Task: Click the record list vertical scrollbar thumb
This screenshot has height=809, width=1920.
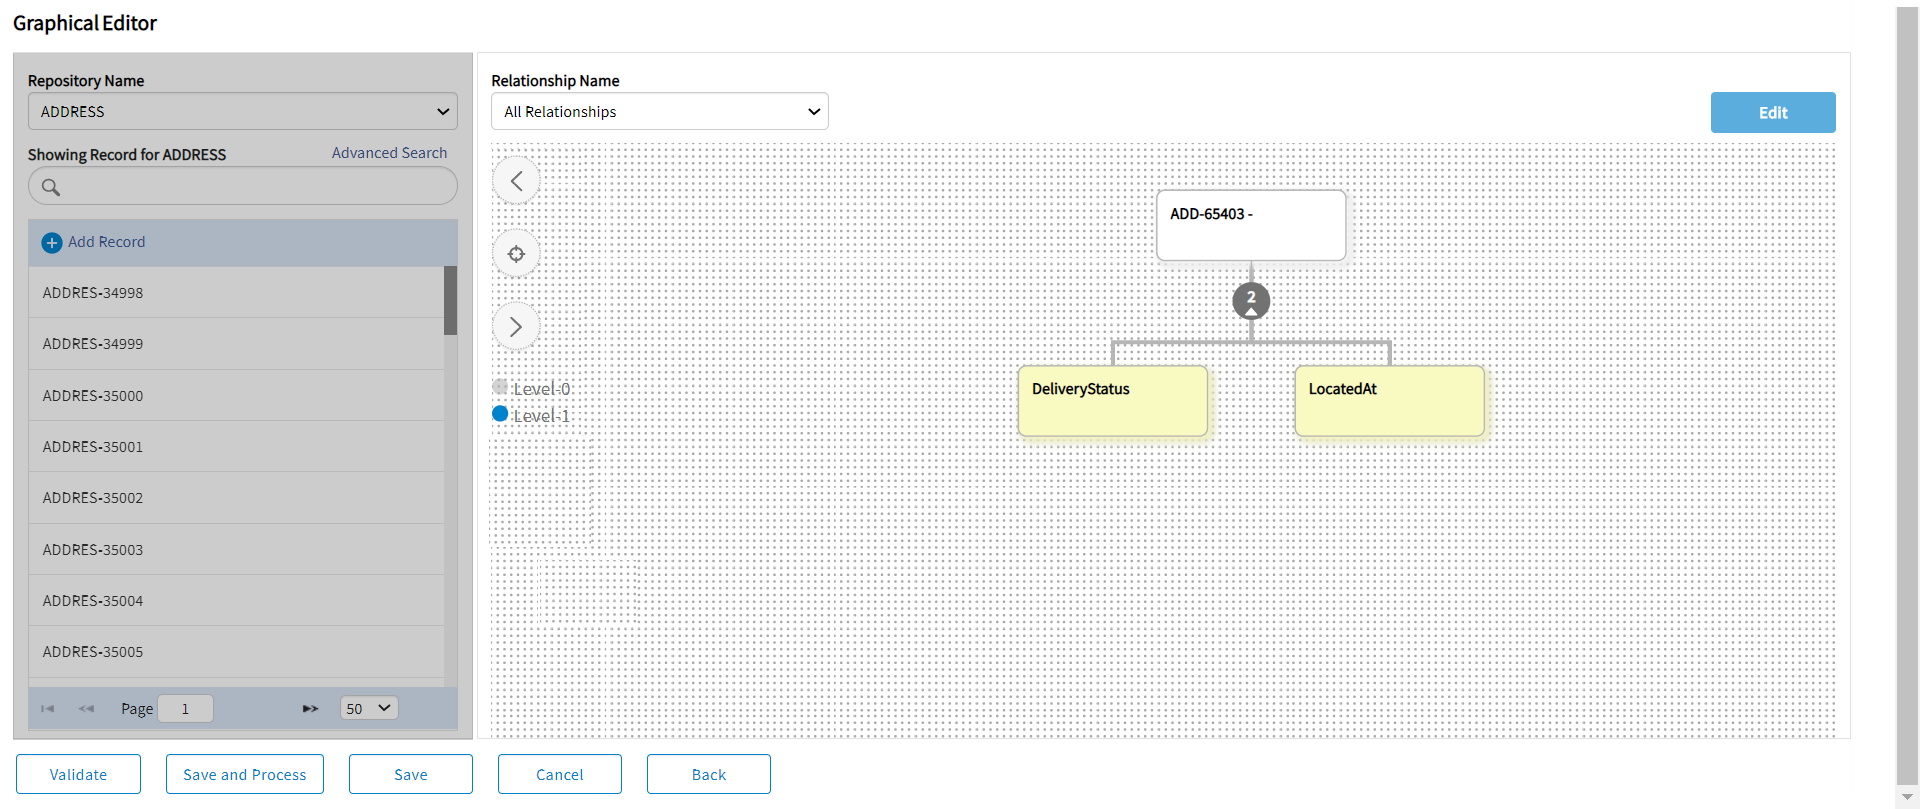Action: [450, 300]
